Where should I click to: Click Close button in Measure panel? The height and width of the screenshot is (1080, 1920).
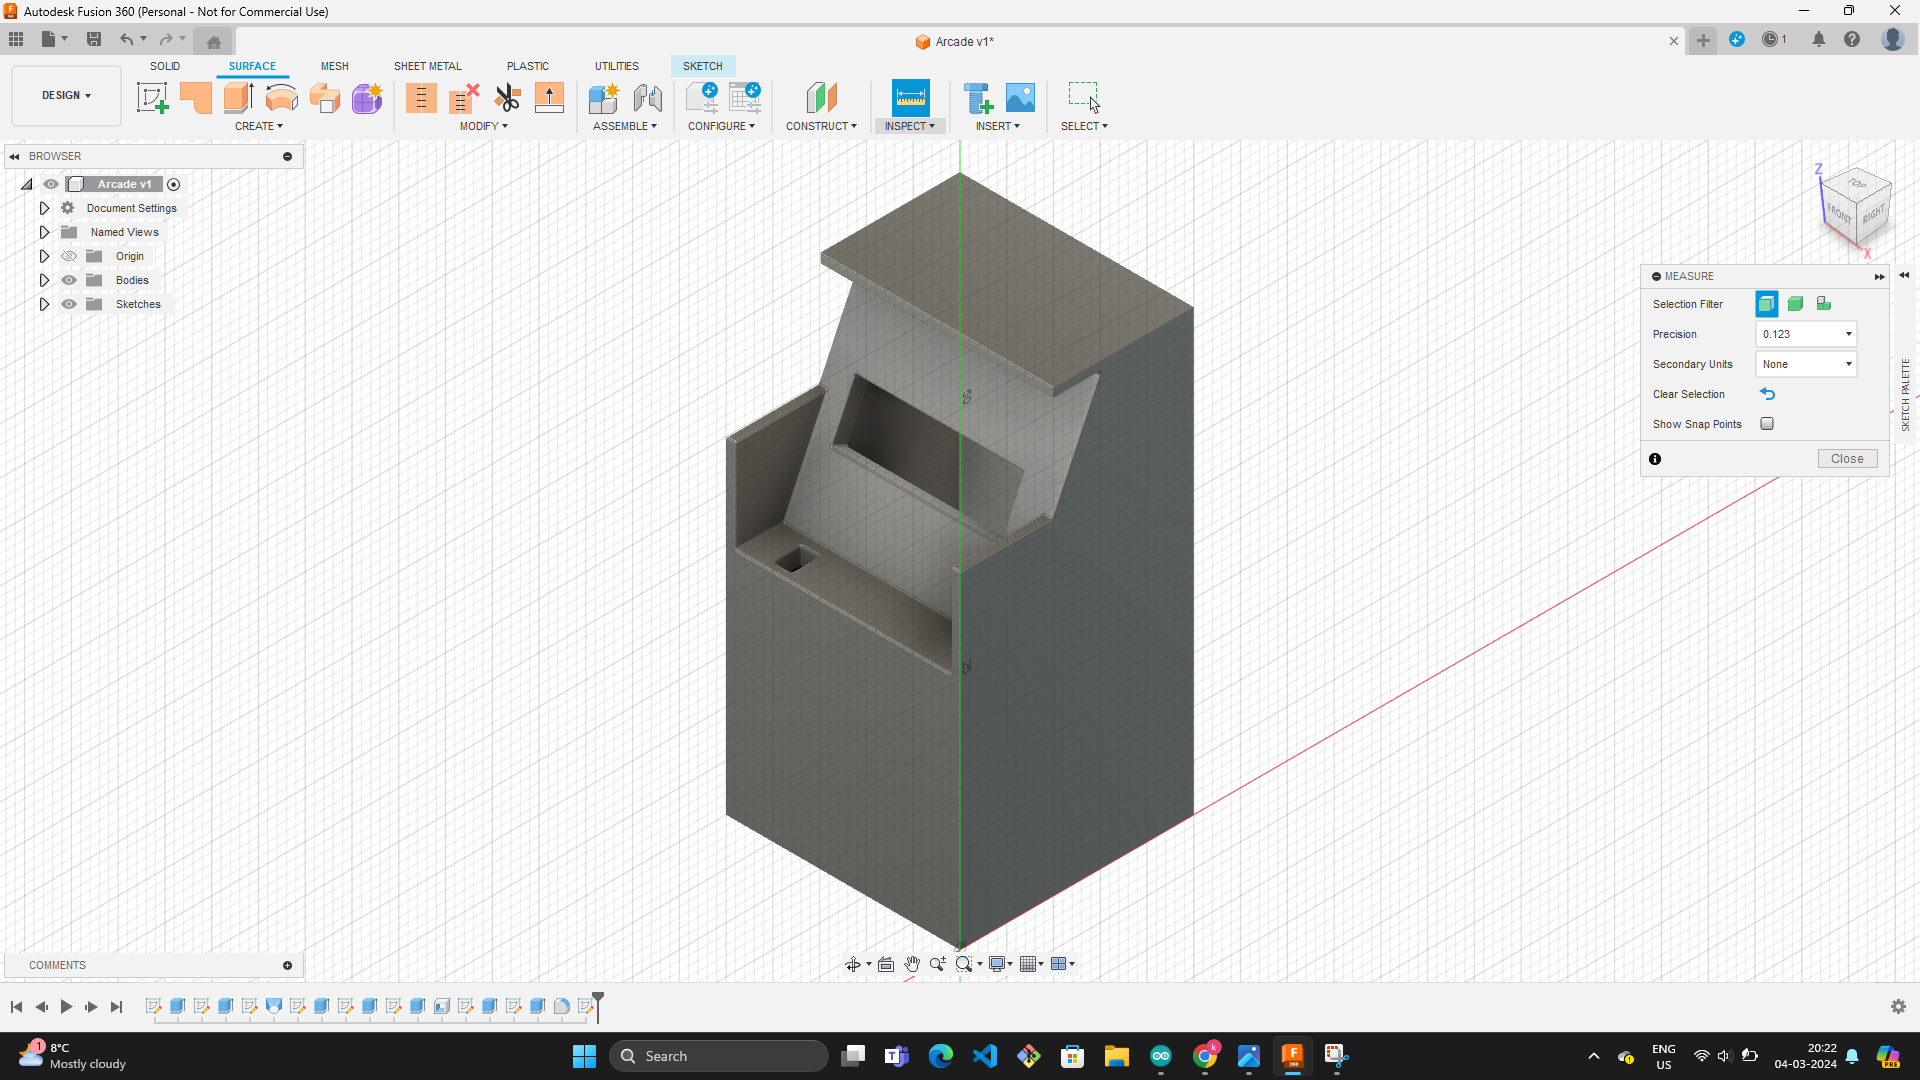tap(1846, 458)
